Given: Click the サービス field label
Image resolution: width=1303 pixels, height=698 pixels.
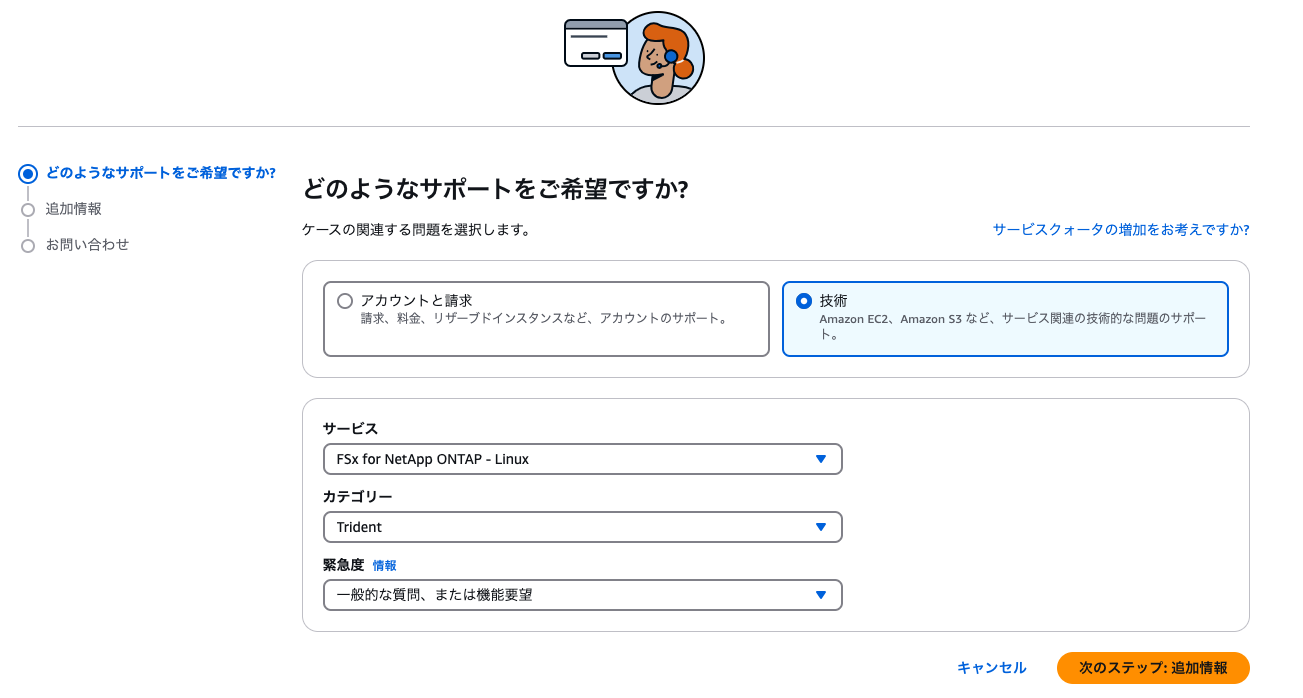Looking at the screenshot, I should point(351,428).
